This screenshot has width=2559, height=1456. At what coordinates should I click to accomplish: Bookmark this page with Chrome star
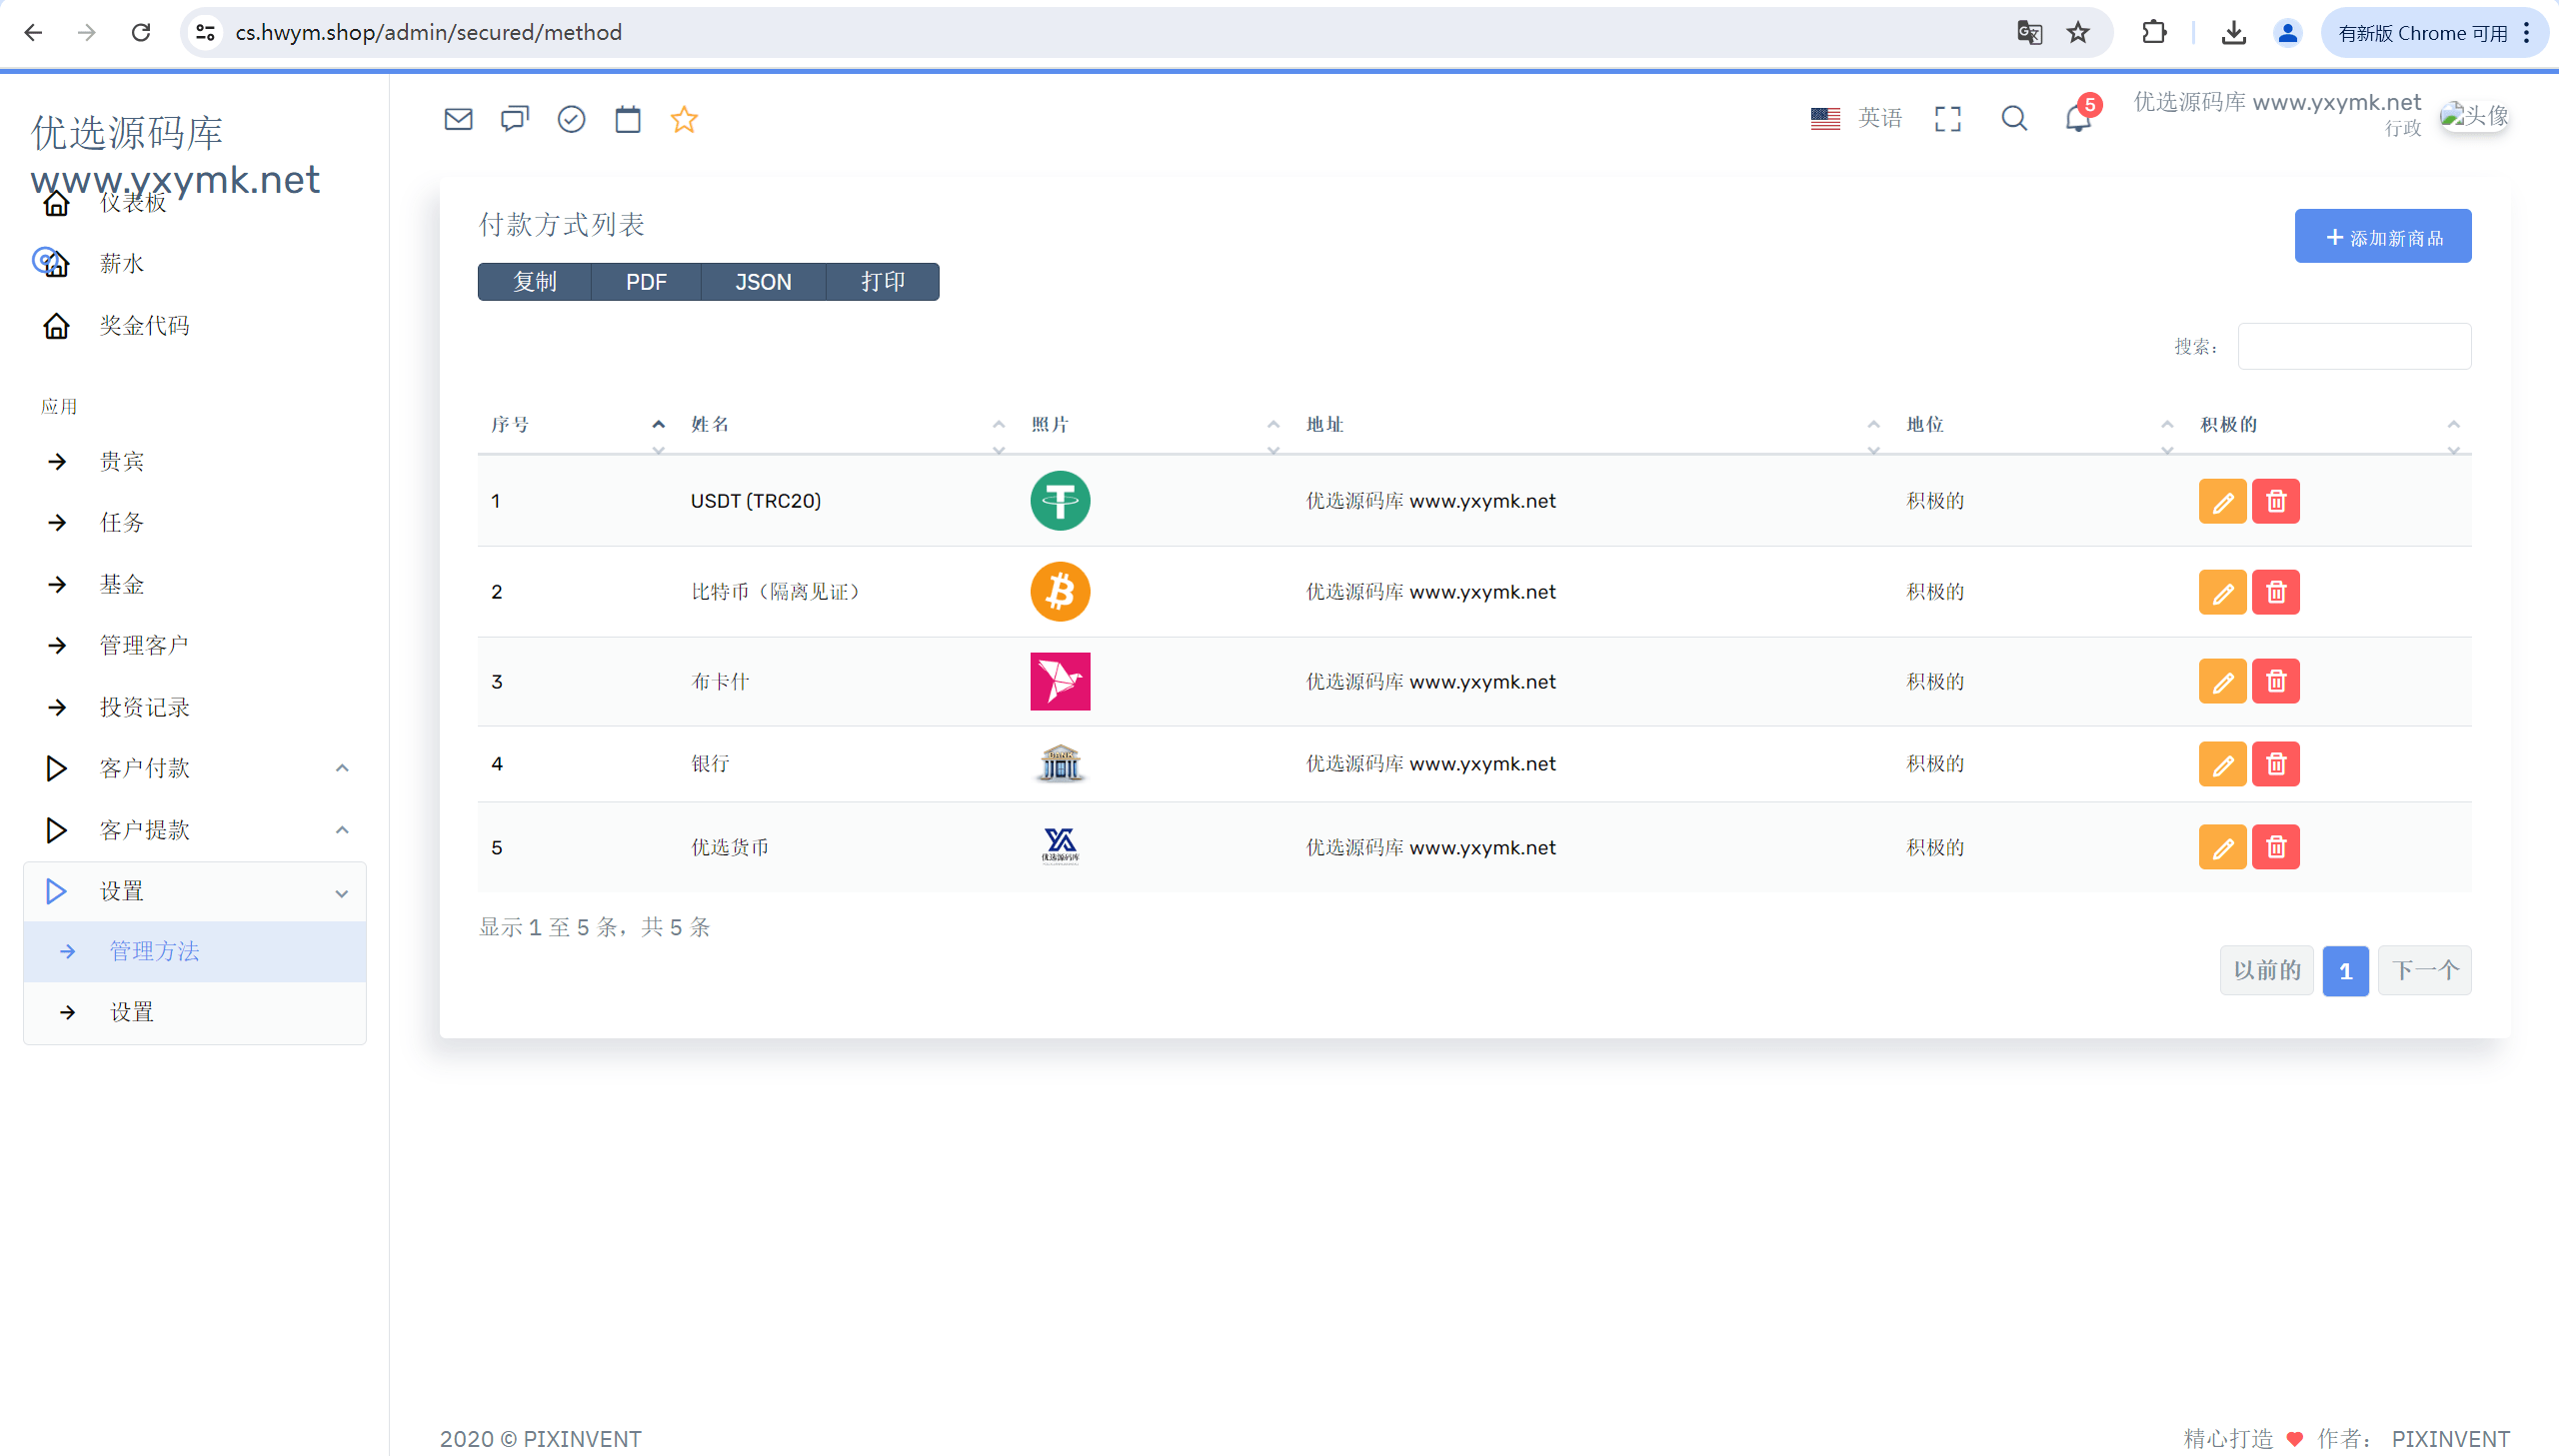point(2079,33)
